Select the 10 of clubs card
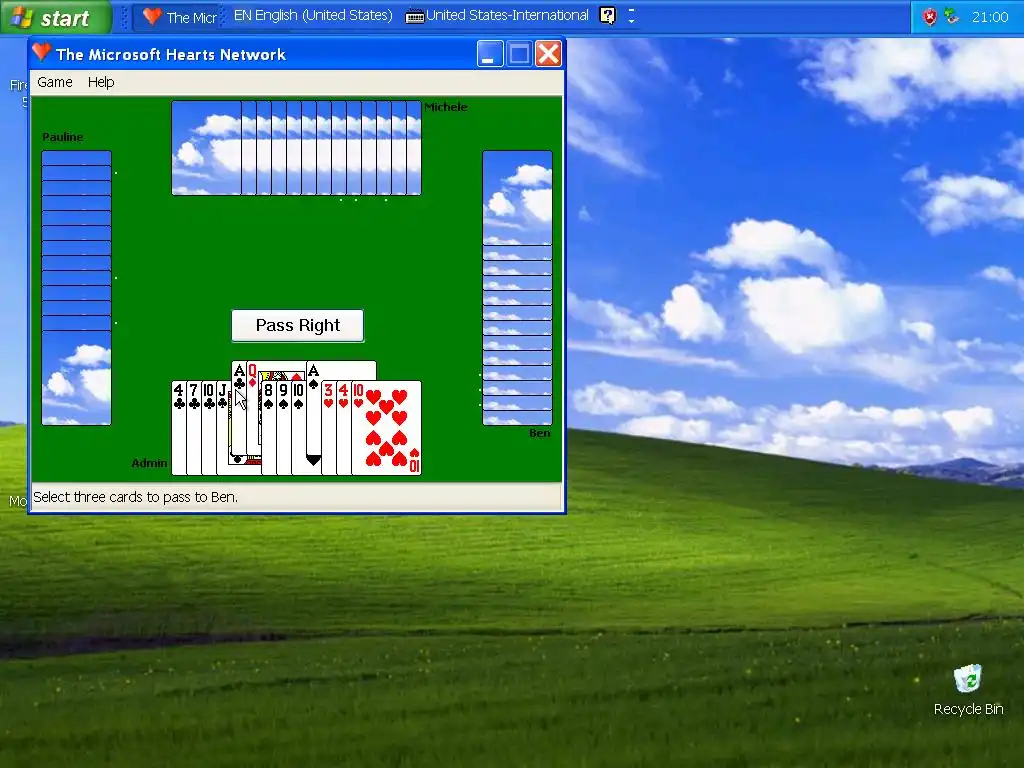Screen dimensions: 1024x768 tap(208, 428)
